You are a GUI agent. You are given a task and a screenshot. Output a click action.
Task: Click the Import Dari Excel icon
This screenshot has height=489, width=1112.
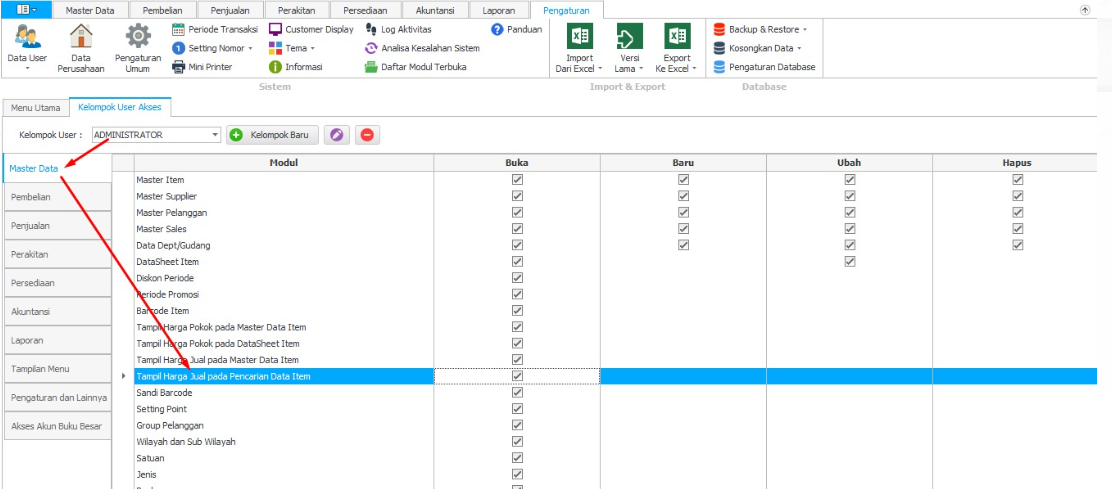click(x=579, y=39)
